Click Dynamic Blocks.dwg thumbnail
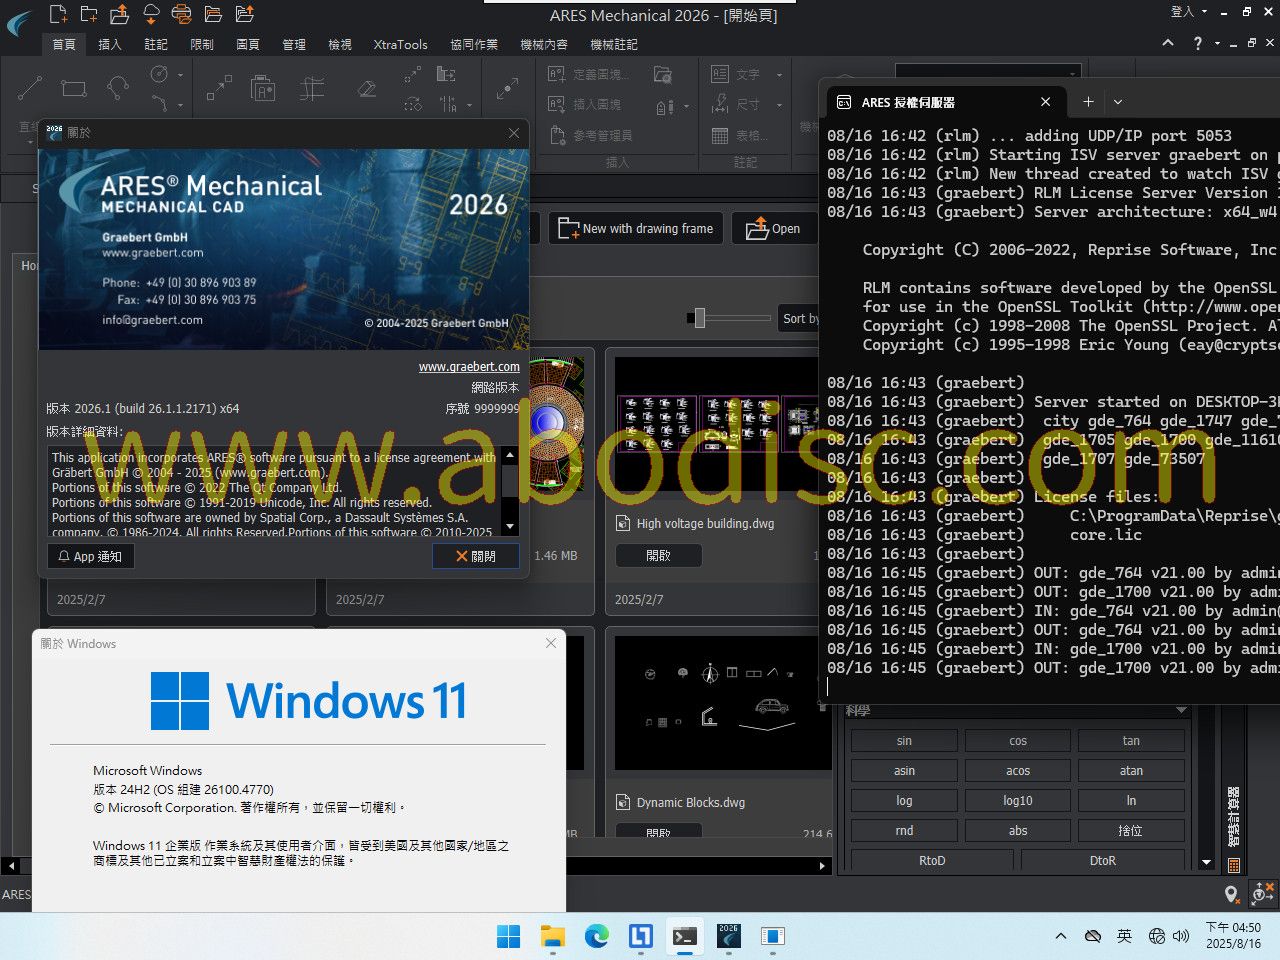Screen dimensions: 1280x960 click(x=723, y=703)
